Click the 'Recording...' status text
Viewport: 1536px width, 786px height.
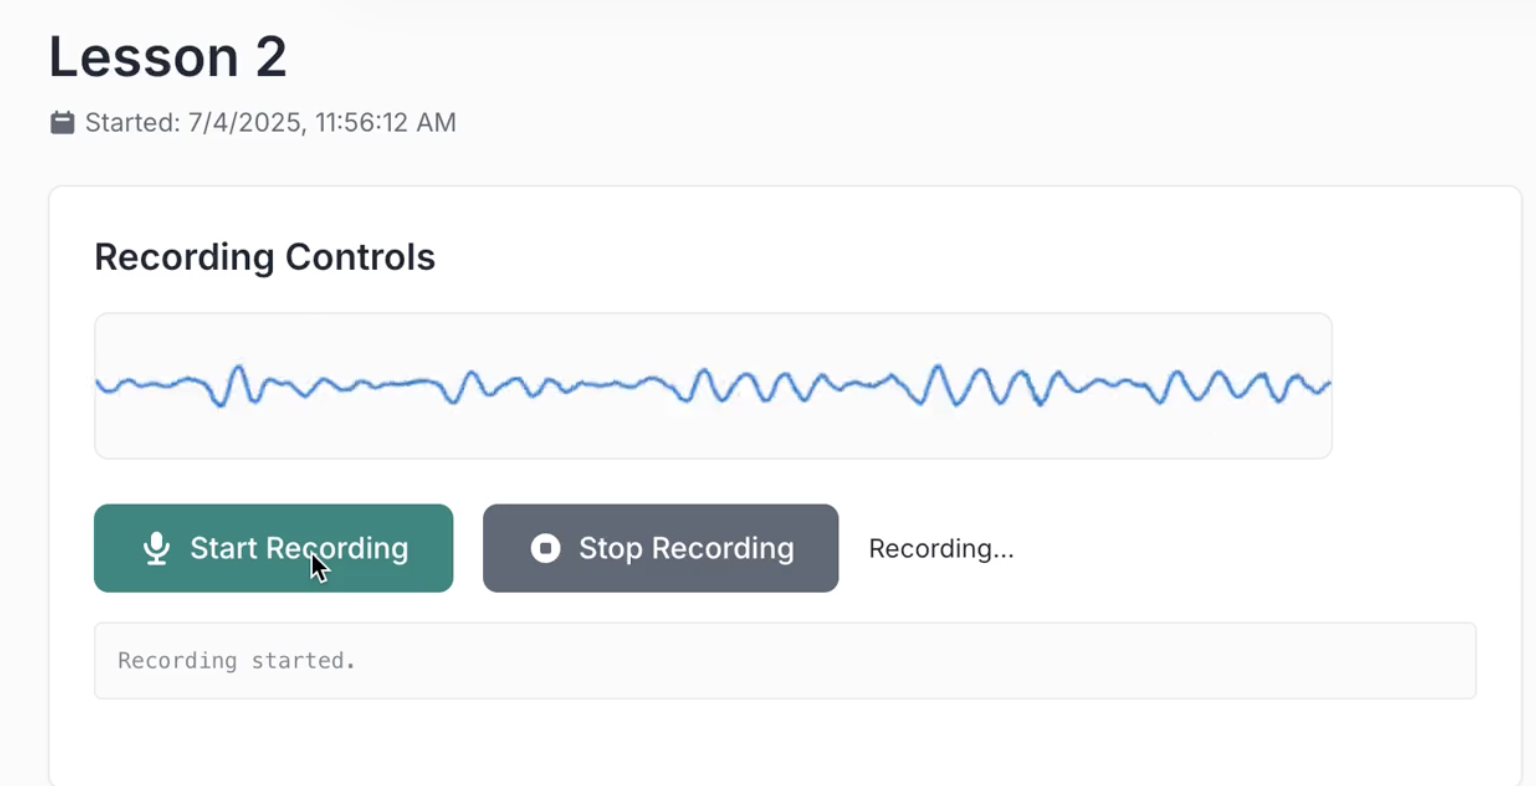click(941, 548)
